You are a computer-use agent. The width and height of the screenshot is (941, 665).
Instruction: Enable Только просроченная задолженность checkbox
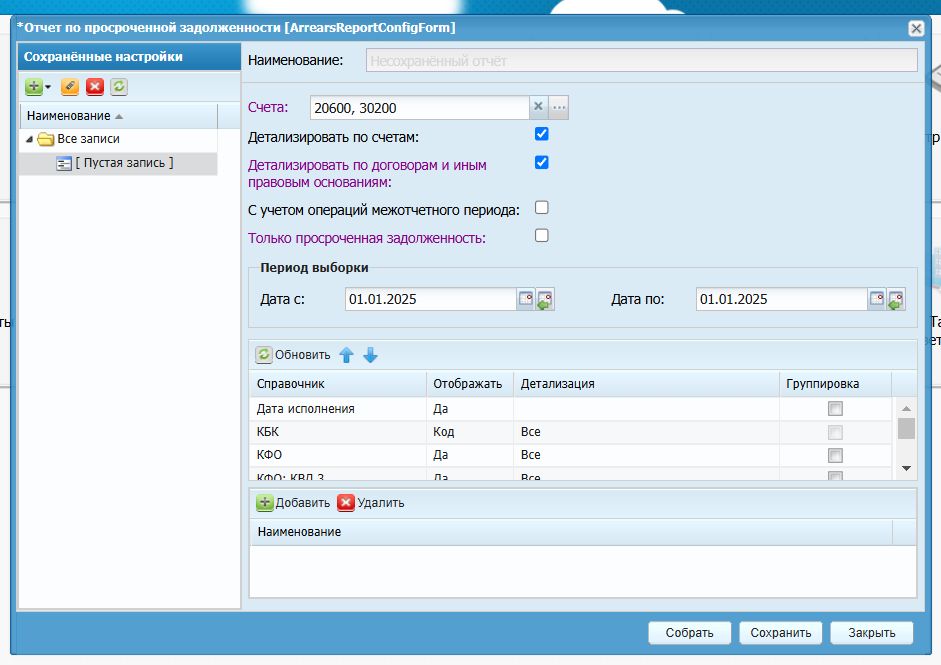click(x=541, y=235)
